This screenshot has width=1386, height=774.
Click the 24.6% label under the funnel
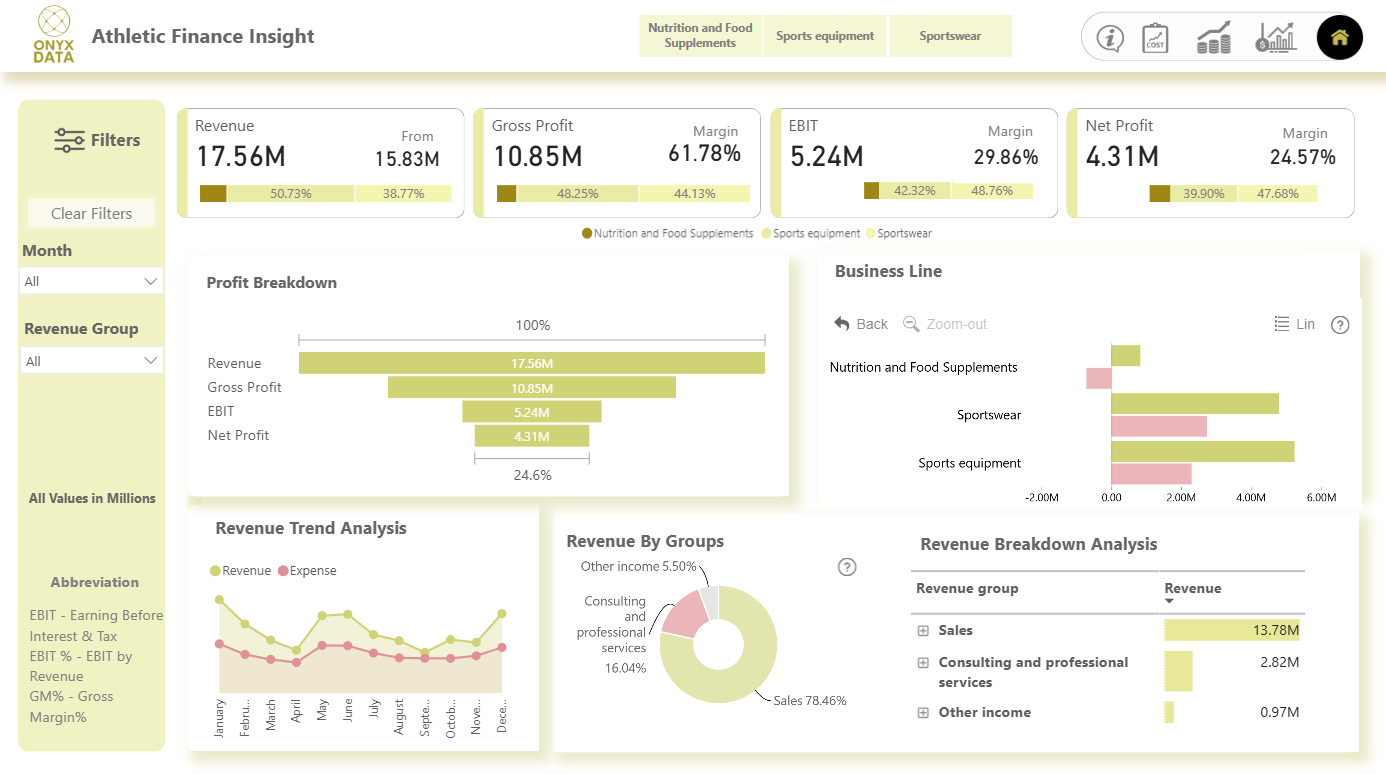tap(532, 475)
